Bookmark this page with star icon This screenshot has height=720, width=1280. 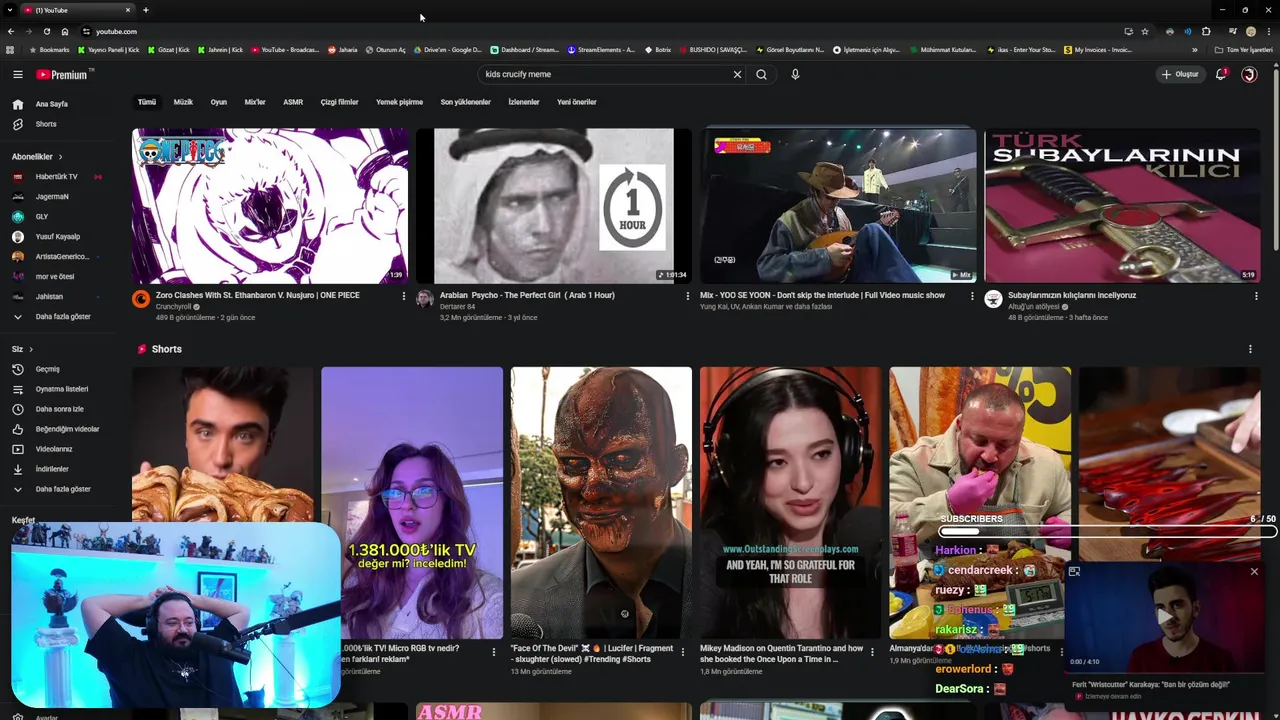pyautogui.click(x=1145, y=31)
